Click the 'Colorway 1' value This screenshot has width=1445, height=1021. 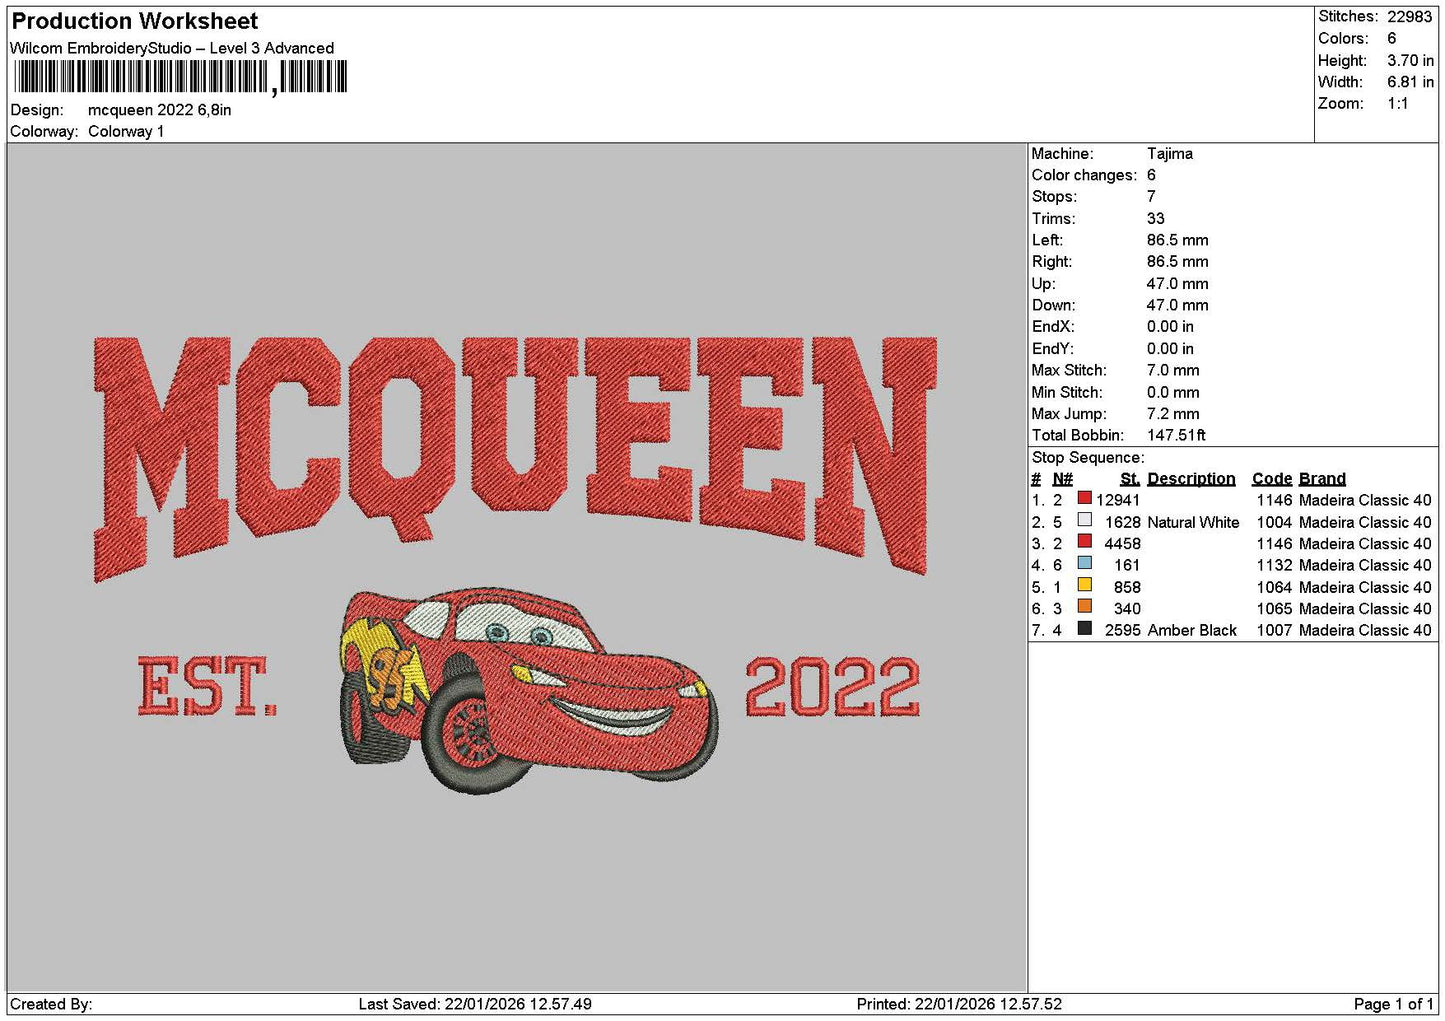click(x=126, y=131)
